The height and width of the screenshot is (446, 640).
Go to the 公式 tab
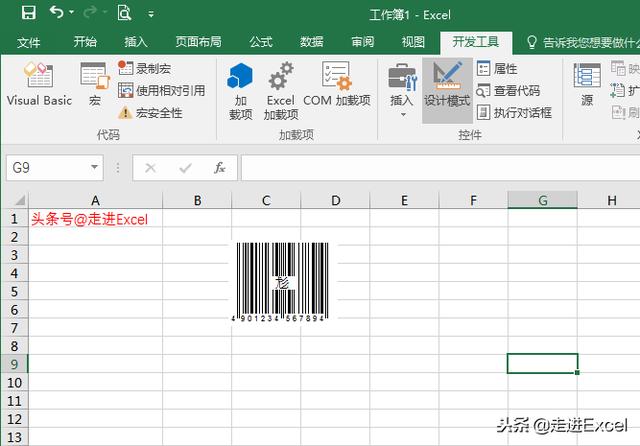(260, 42)
